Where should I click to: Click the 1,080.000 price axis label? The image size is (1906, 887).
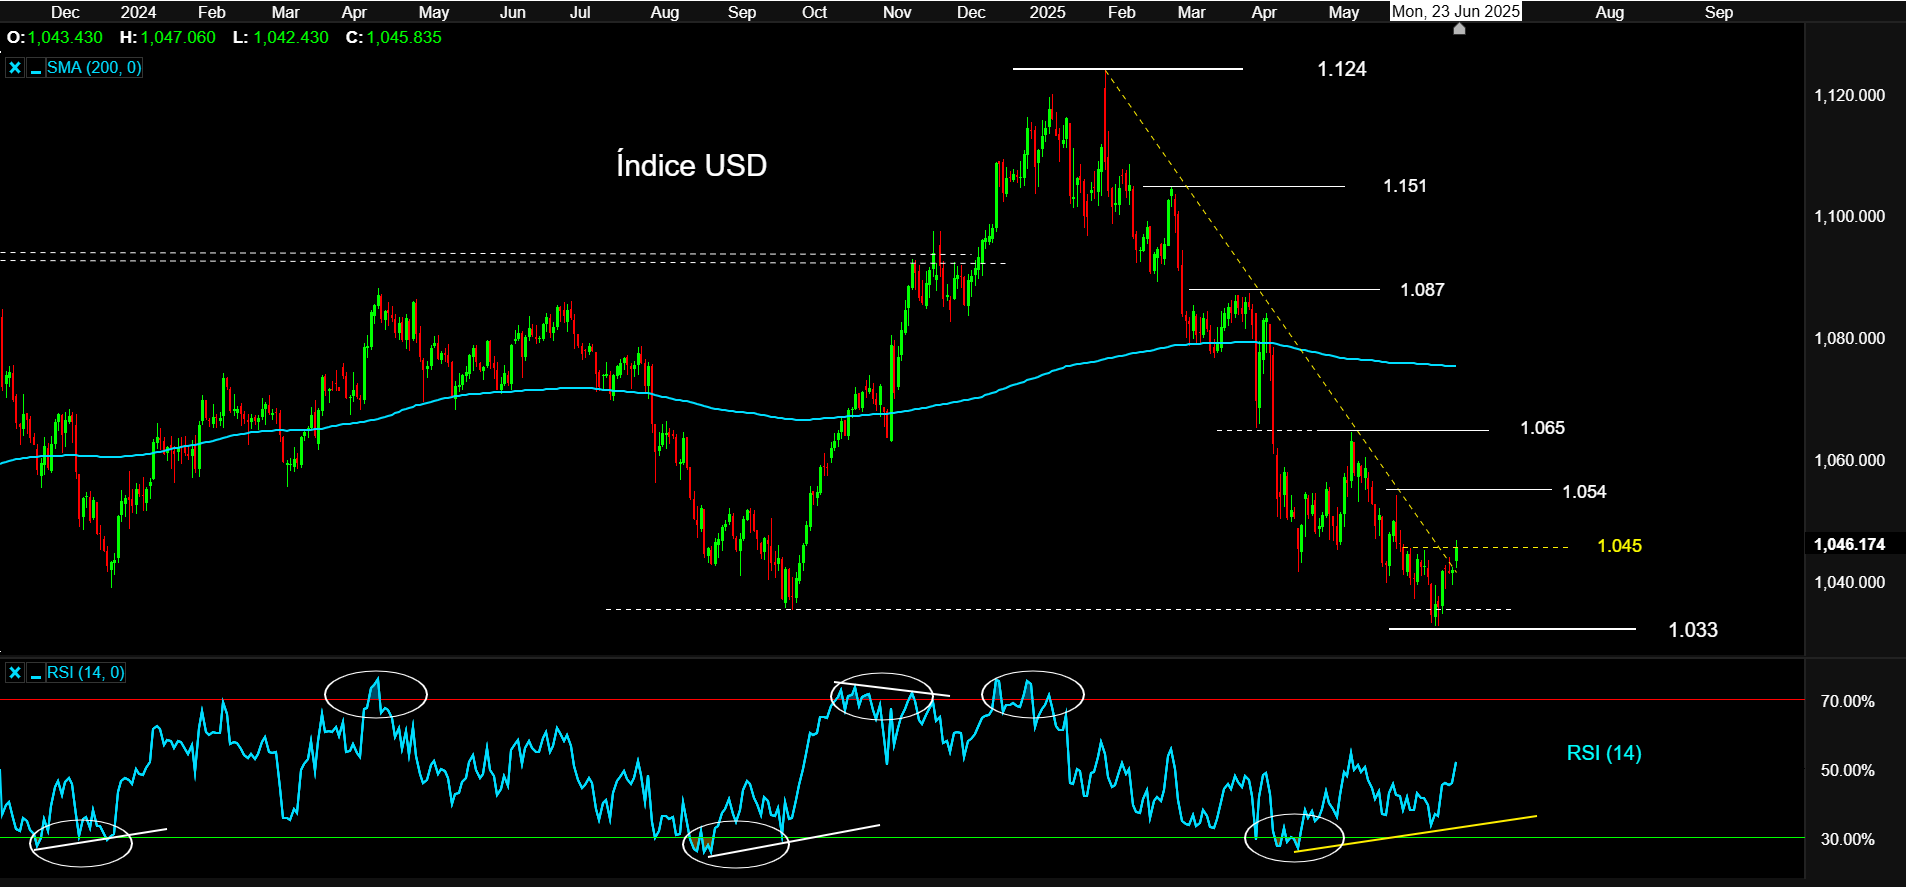tap(1849, 338)
